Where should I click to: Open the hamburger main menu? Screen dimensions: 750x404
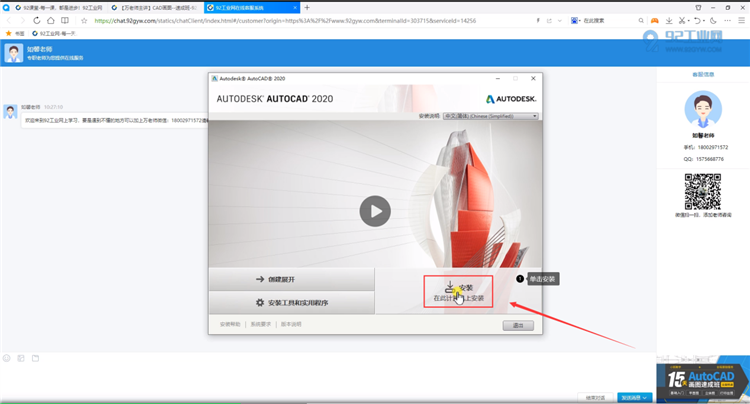coord(742,21)
